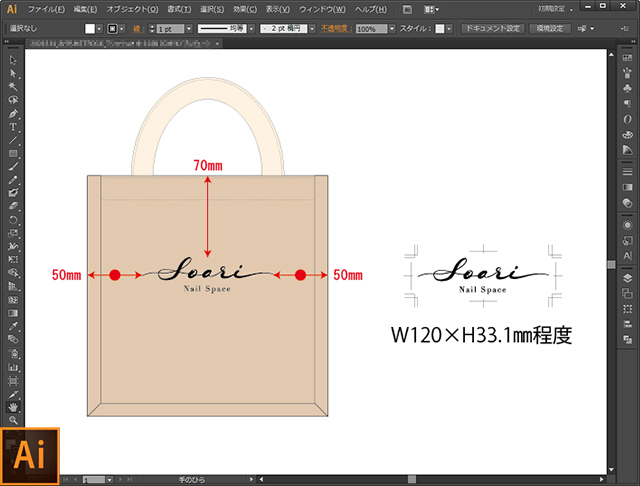Open the Character panel icon in right dock

click(627, 257)
